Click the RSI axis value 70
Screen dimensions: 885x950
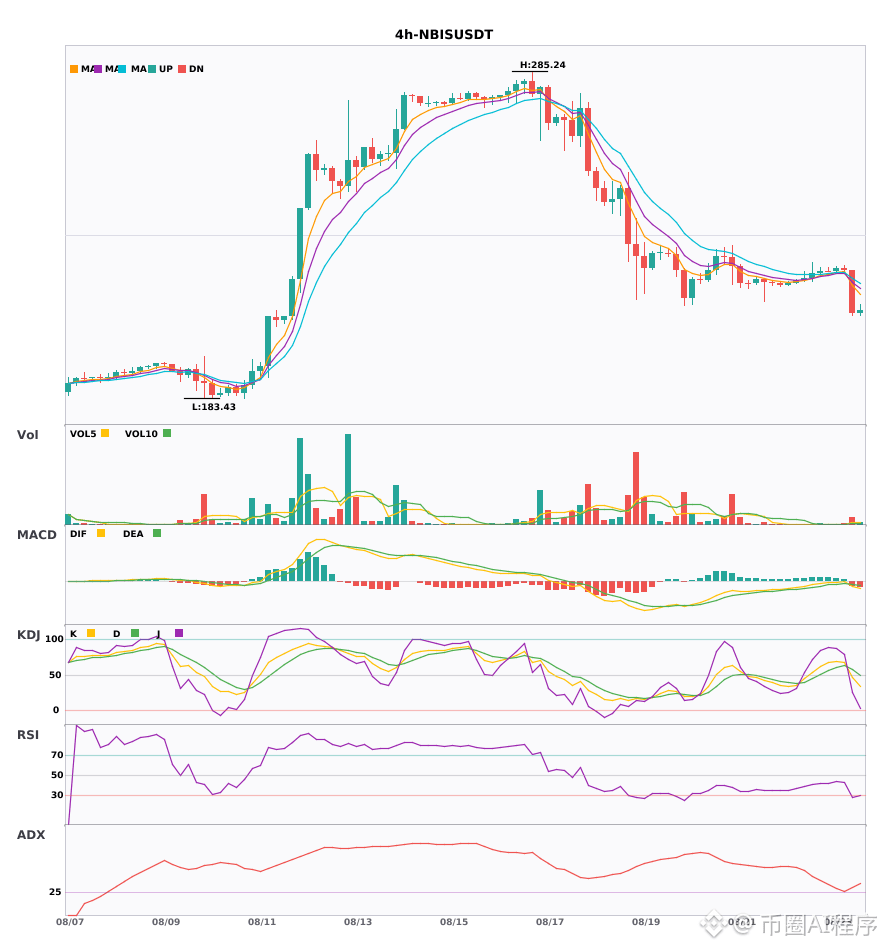58,755
